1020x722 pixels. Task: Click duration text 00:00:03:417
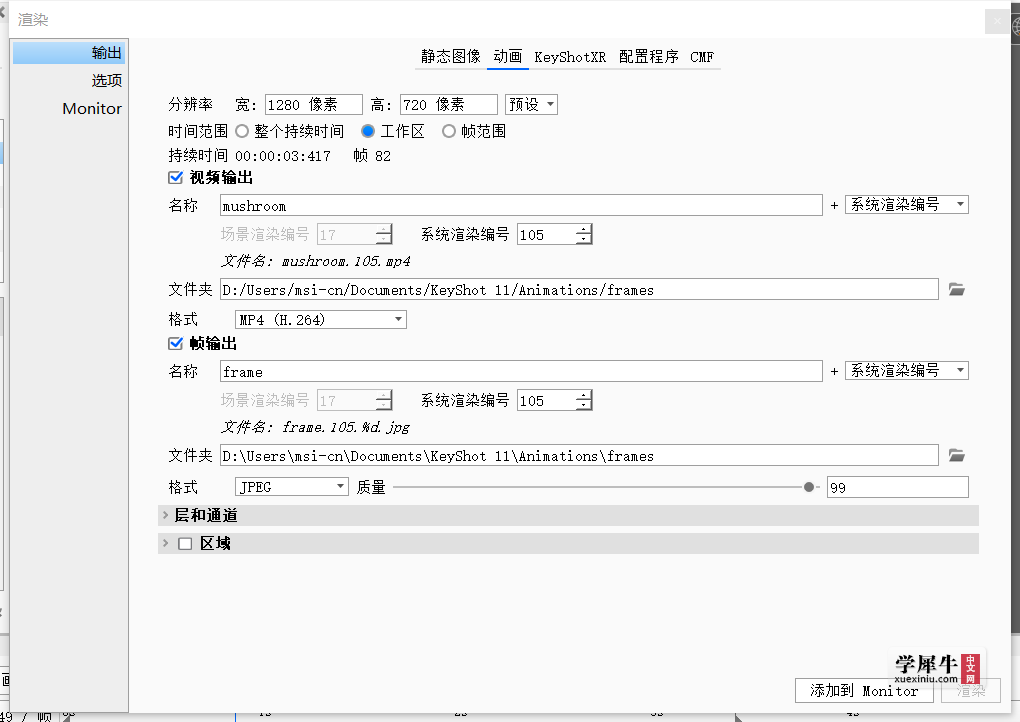283,156
